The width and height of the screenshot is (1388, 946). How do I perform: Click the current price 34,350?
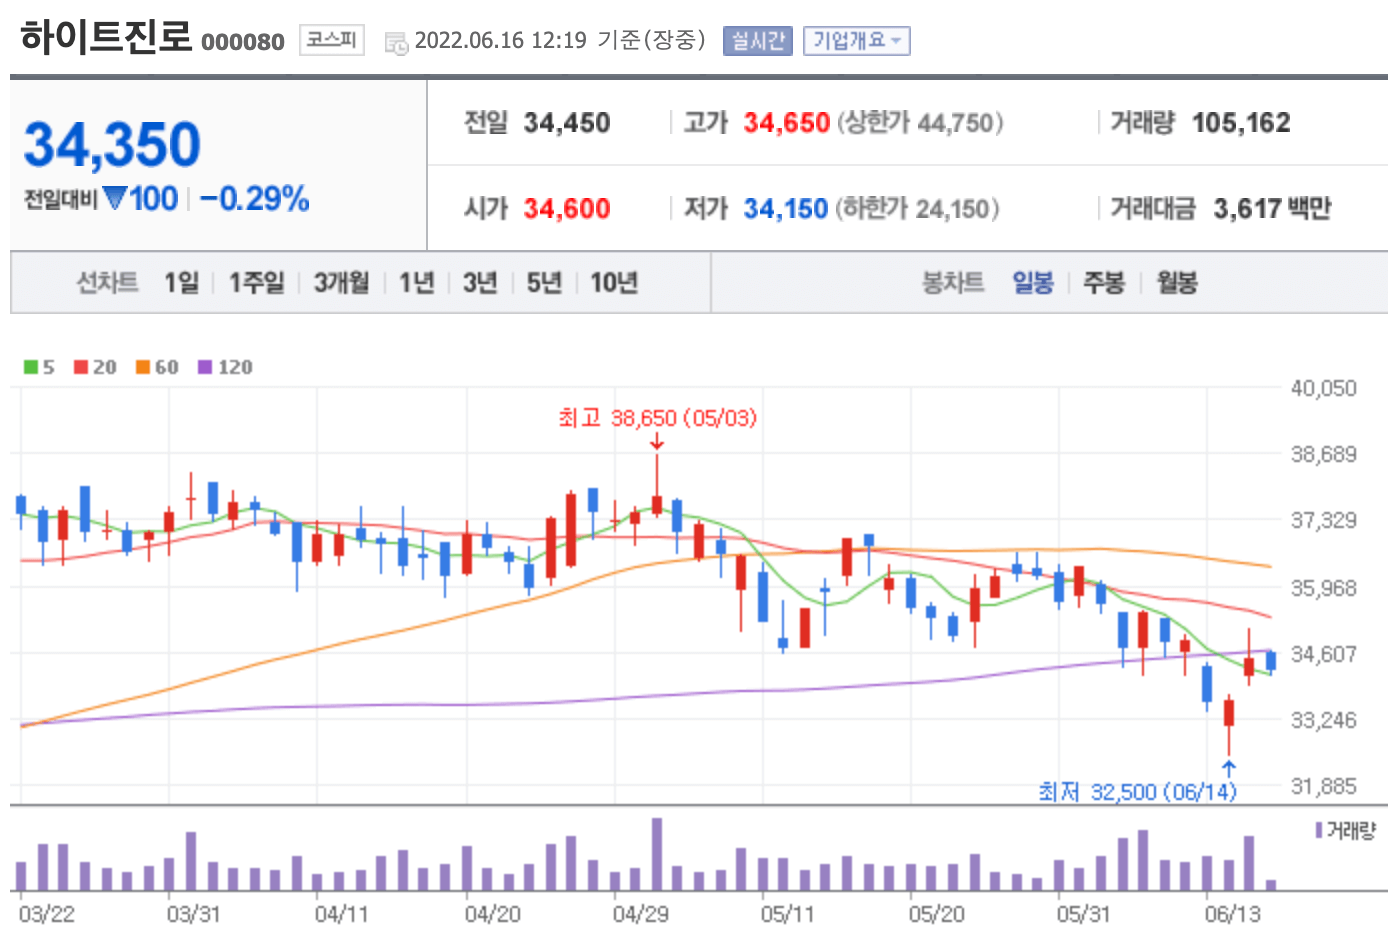tap(112, 145)
